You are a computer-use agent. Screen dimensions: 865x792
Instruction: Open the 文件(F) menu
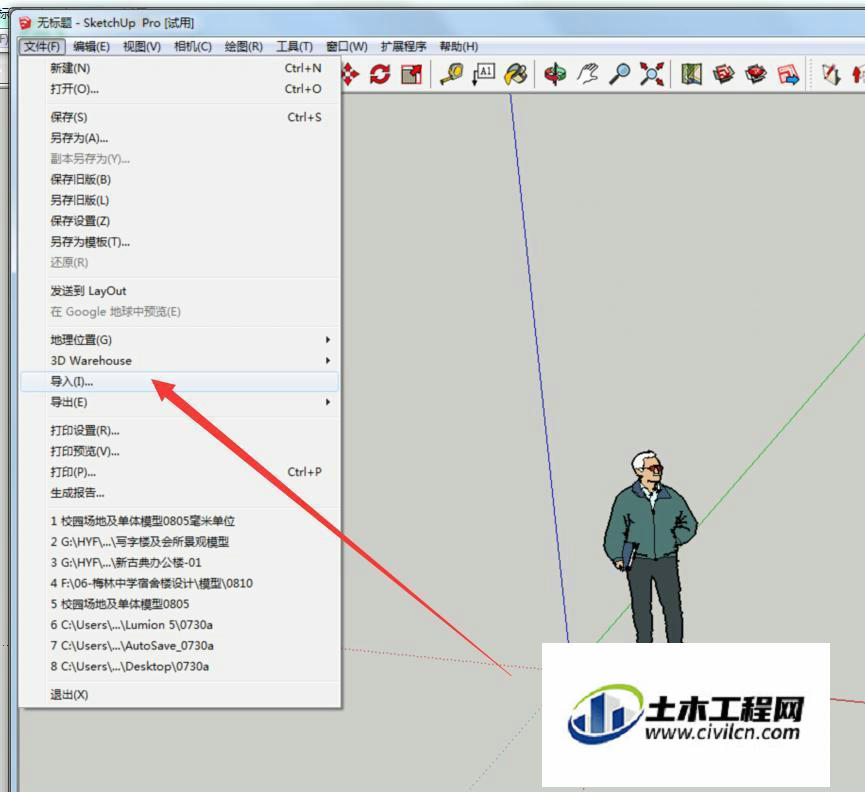[x=42, y=46]
